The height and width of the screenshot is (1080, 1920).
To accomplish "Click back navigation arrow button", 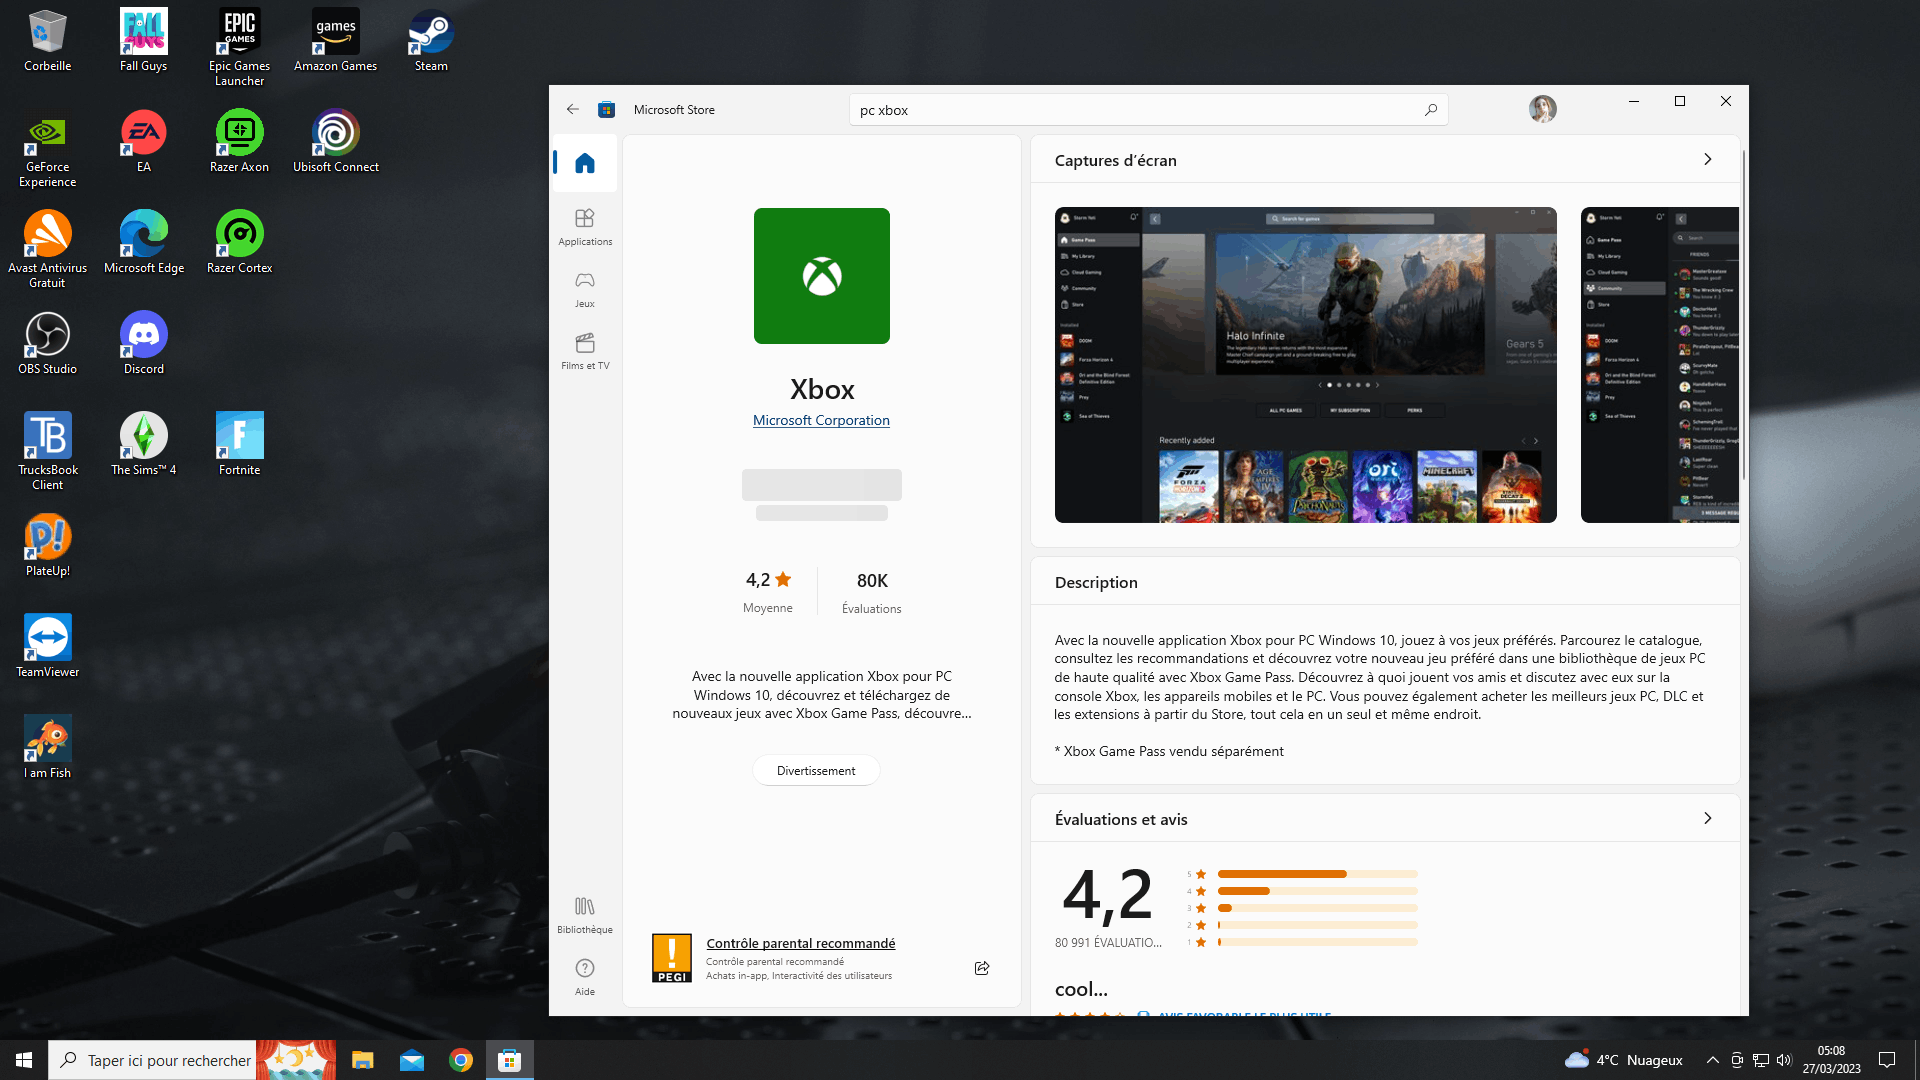I will pyautogui.click(x=571, y=108).
